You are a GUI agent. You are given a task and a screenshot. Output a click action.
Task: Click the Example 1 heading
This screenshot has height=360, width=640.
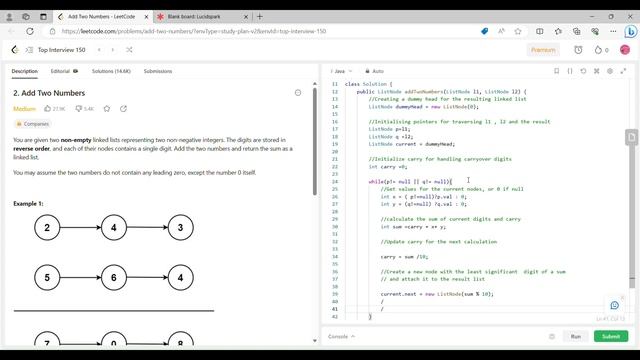pos(28,203)
